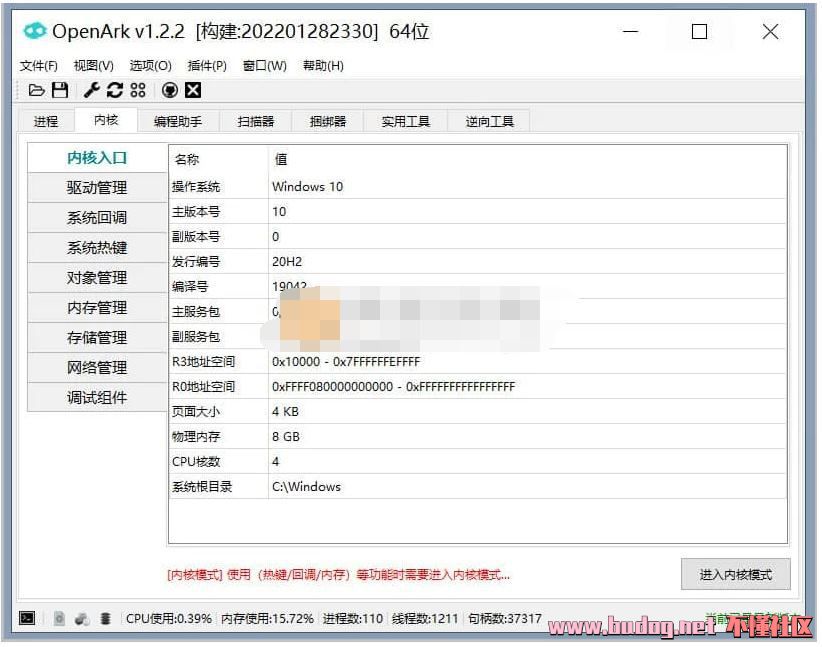This screenshot has height=647, width=822.
Task: Click the GitHub toolbar icon
Action: click(169, 90)
